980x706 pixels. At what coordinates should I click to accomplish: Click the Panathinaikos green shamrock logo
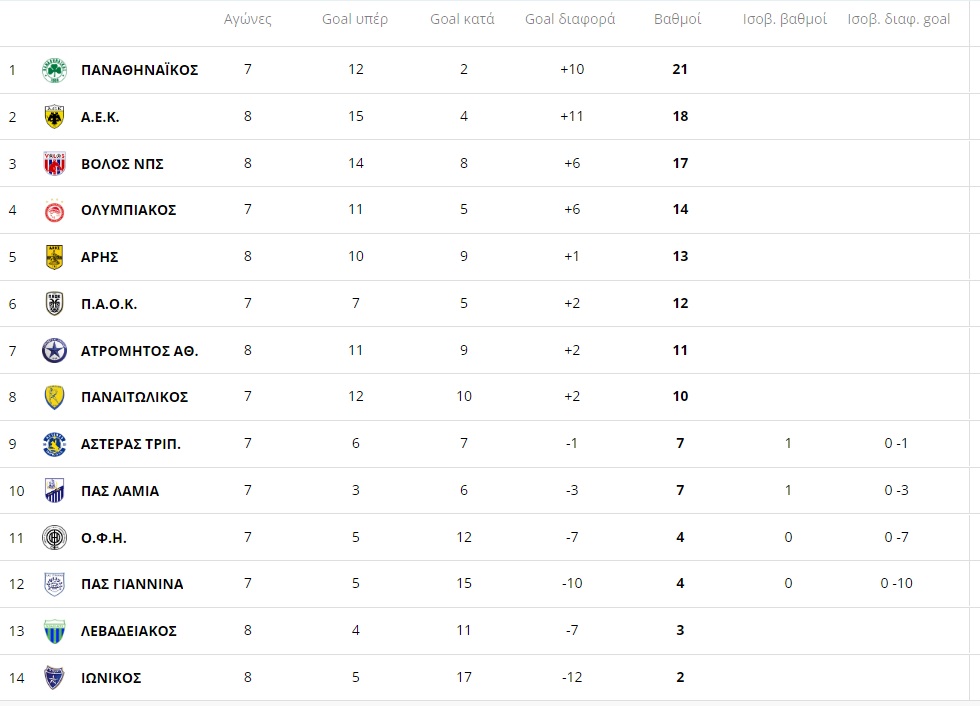click(x=54, y=70)
